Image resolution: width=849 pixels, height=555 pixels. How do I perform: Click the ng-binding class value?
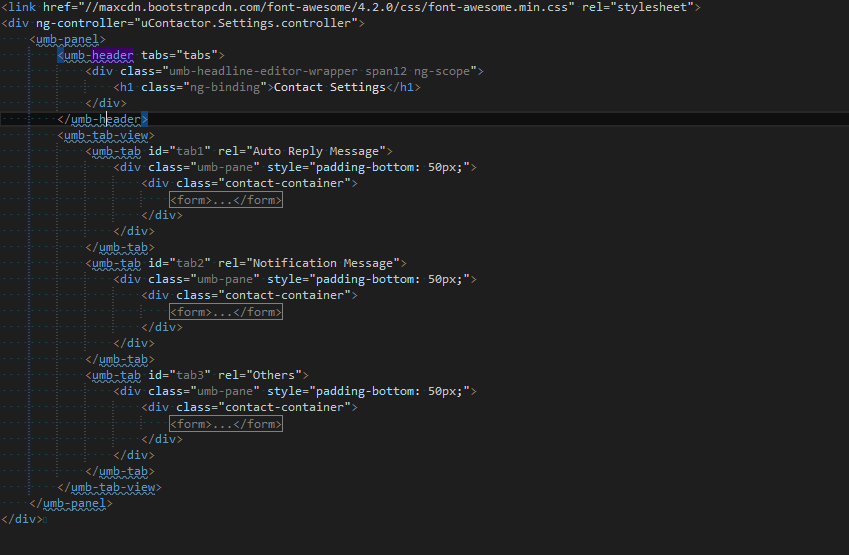(225, 87)
